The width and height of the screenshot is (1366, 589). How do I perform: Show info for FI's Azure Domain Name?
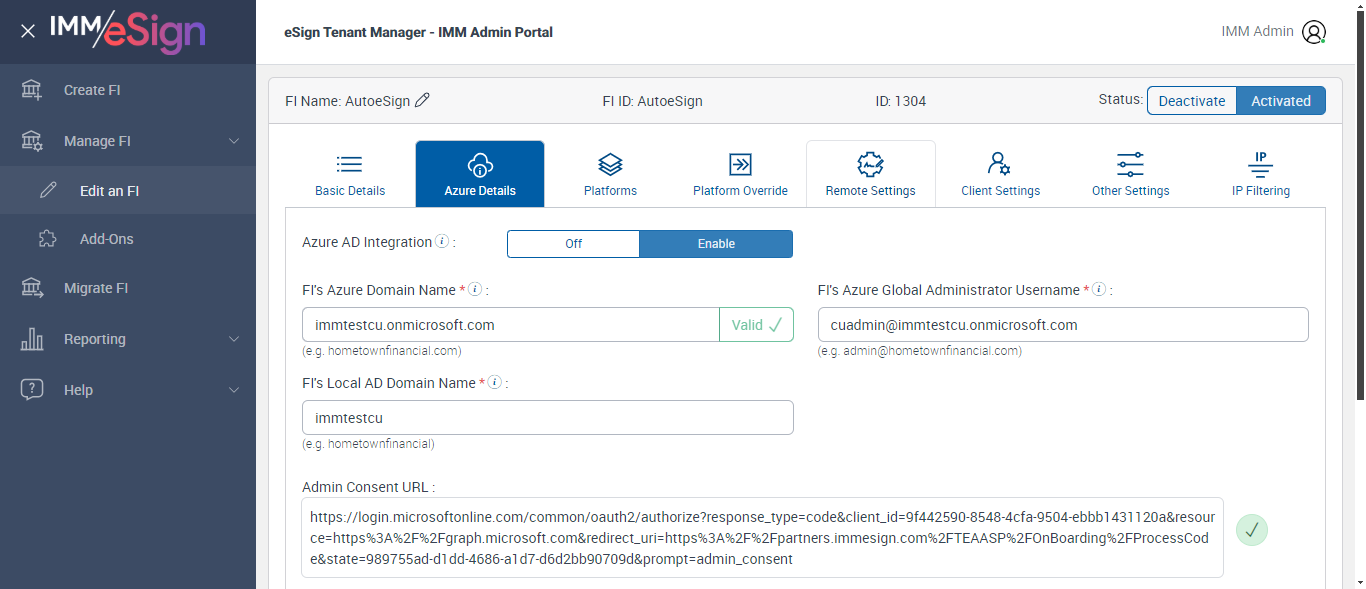[x=475, y=290]
